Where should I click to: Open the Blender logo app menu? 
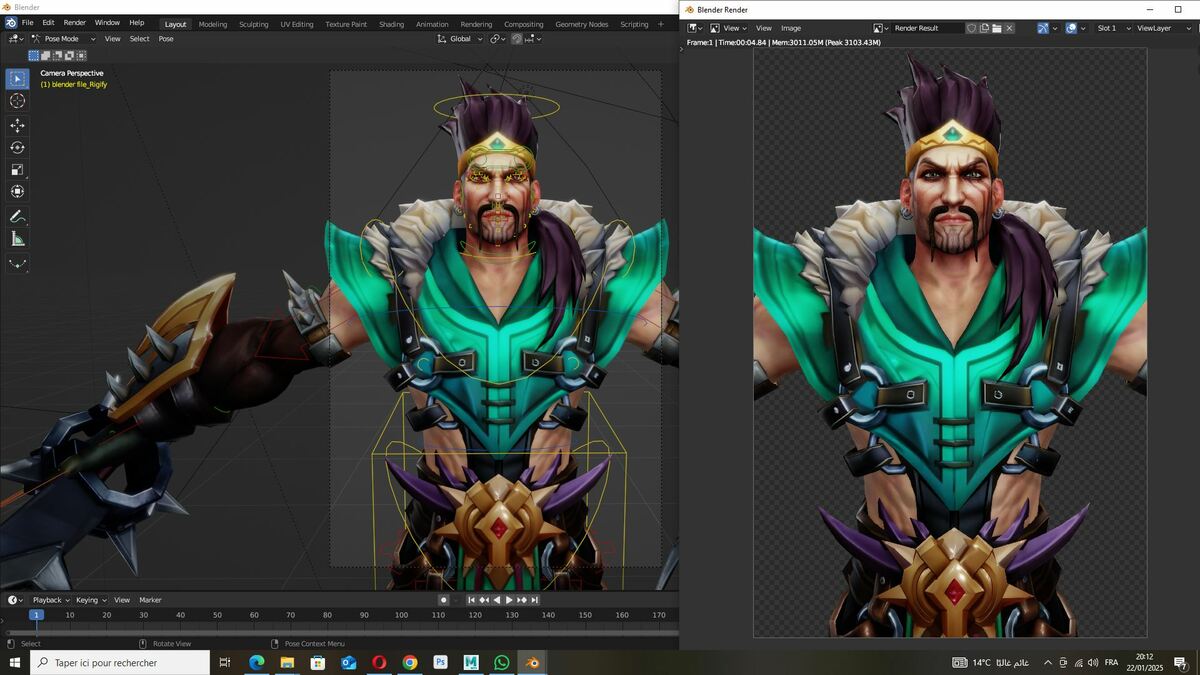point(11,23)
